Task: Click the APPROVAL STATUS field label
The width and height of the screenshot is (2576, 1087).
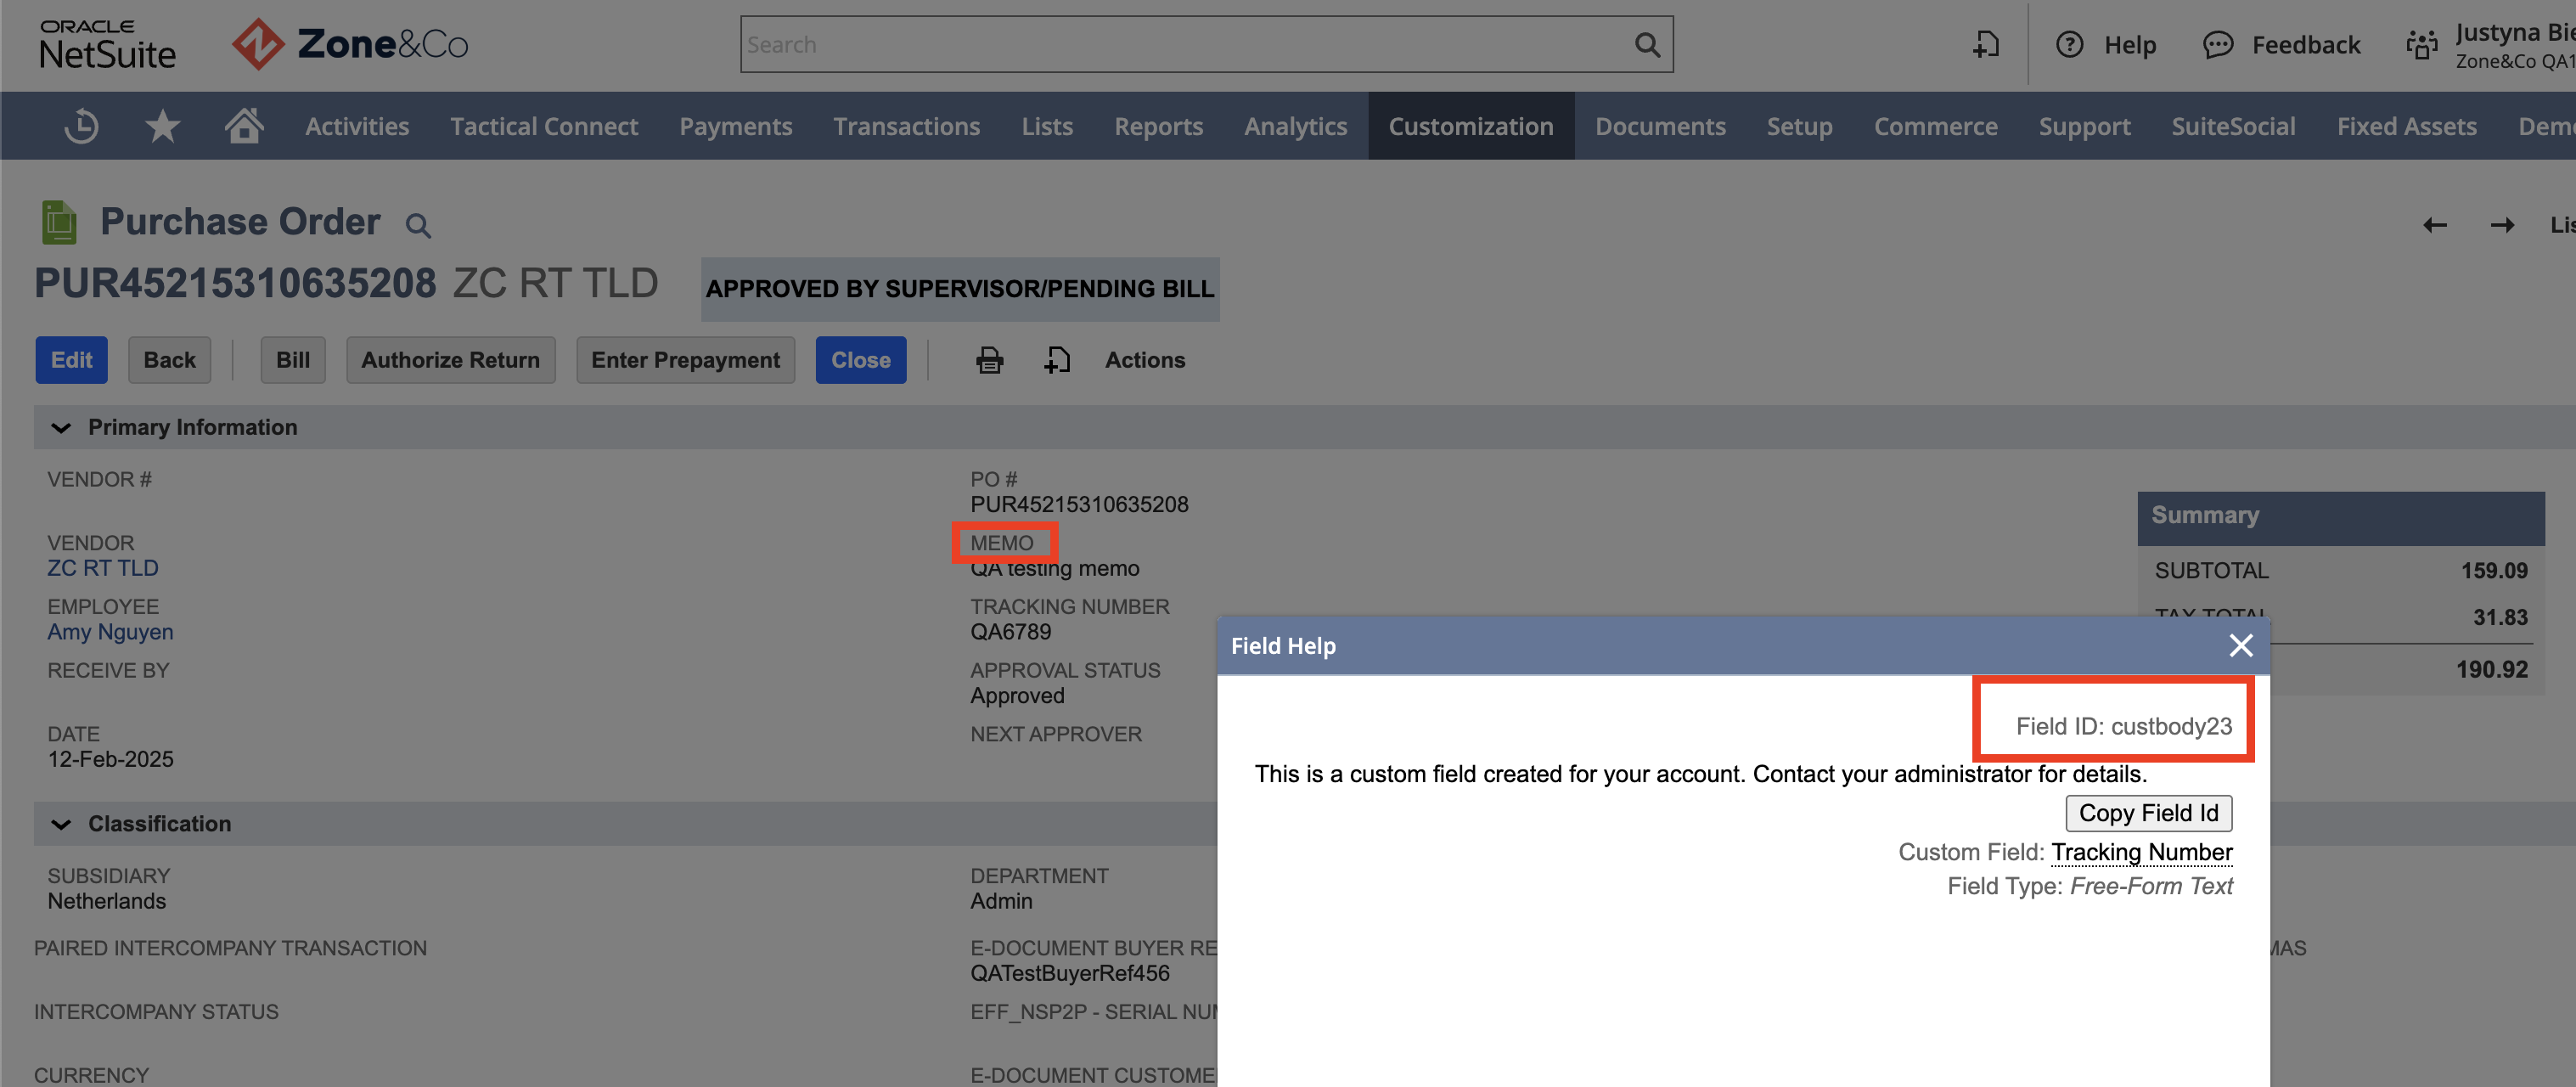Action: (1065, 671)
